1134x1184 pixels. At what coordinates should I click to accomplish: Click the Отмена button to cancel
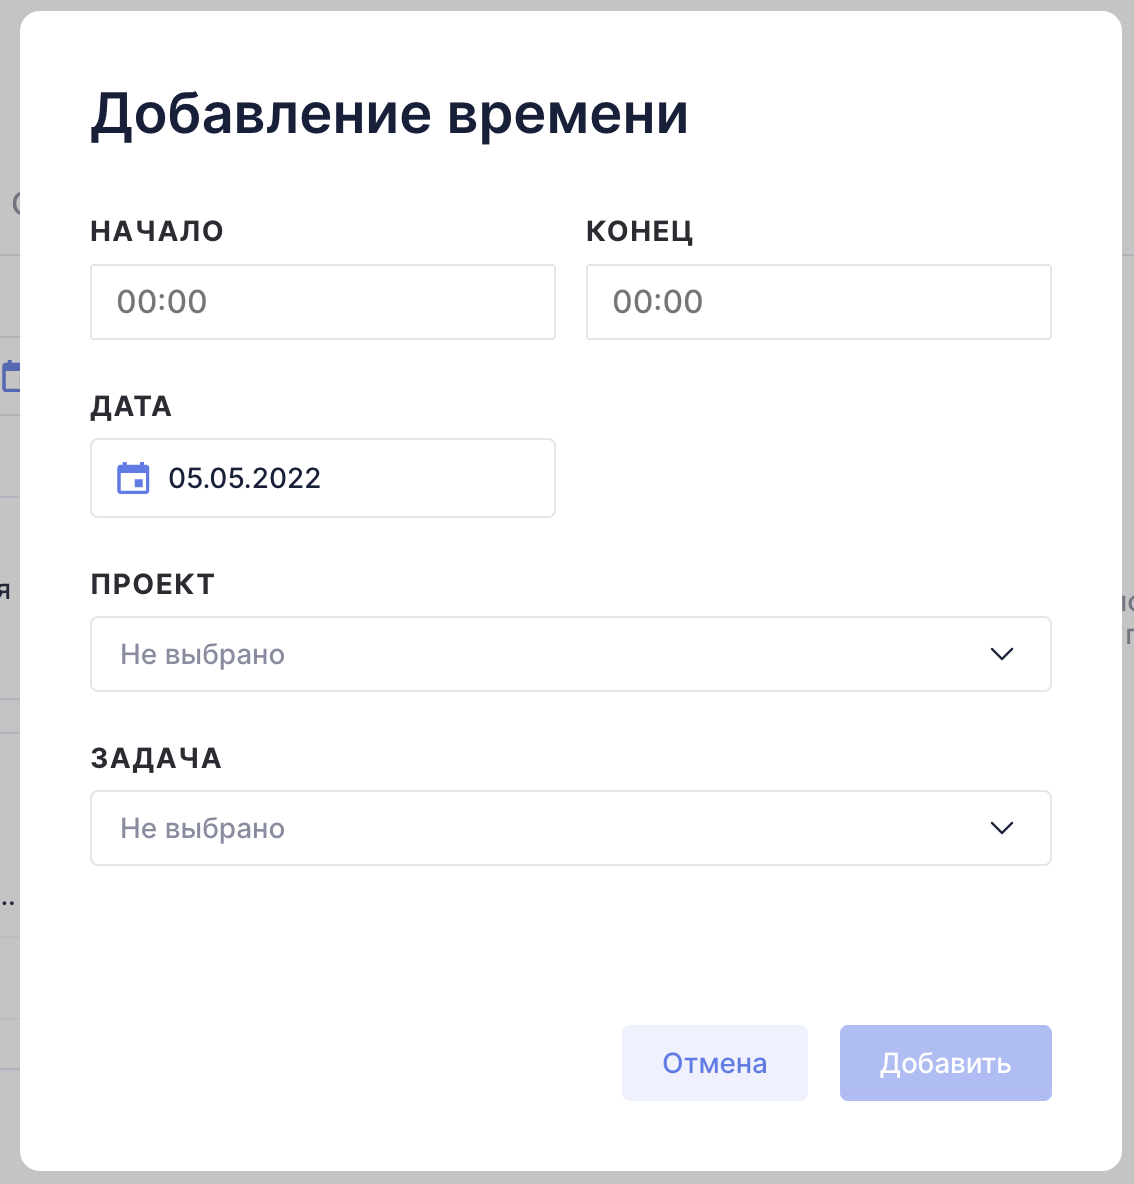pos(715,1063)
